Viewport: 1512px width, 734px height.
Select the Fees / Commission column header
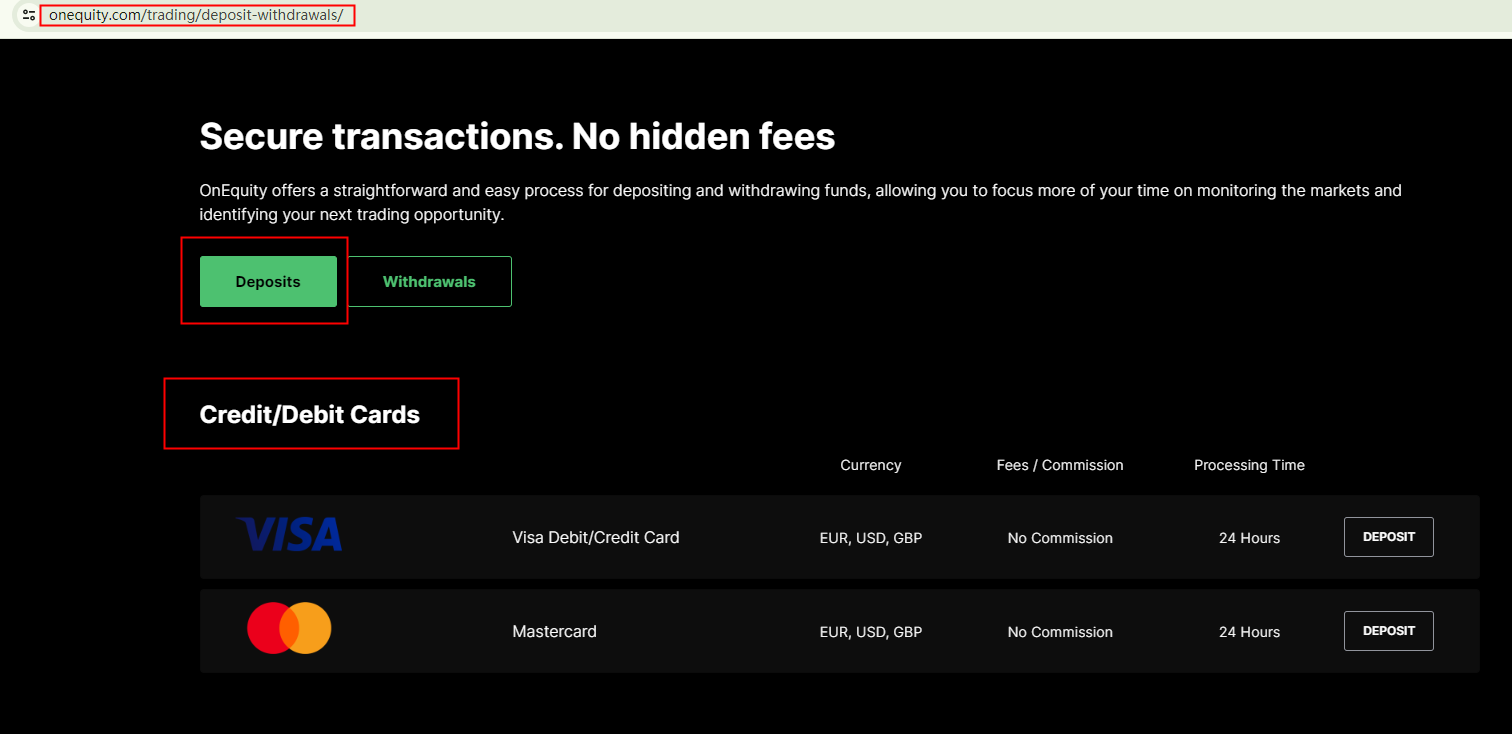(1059, 464)
